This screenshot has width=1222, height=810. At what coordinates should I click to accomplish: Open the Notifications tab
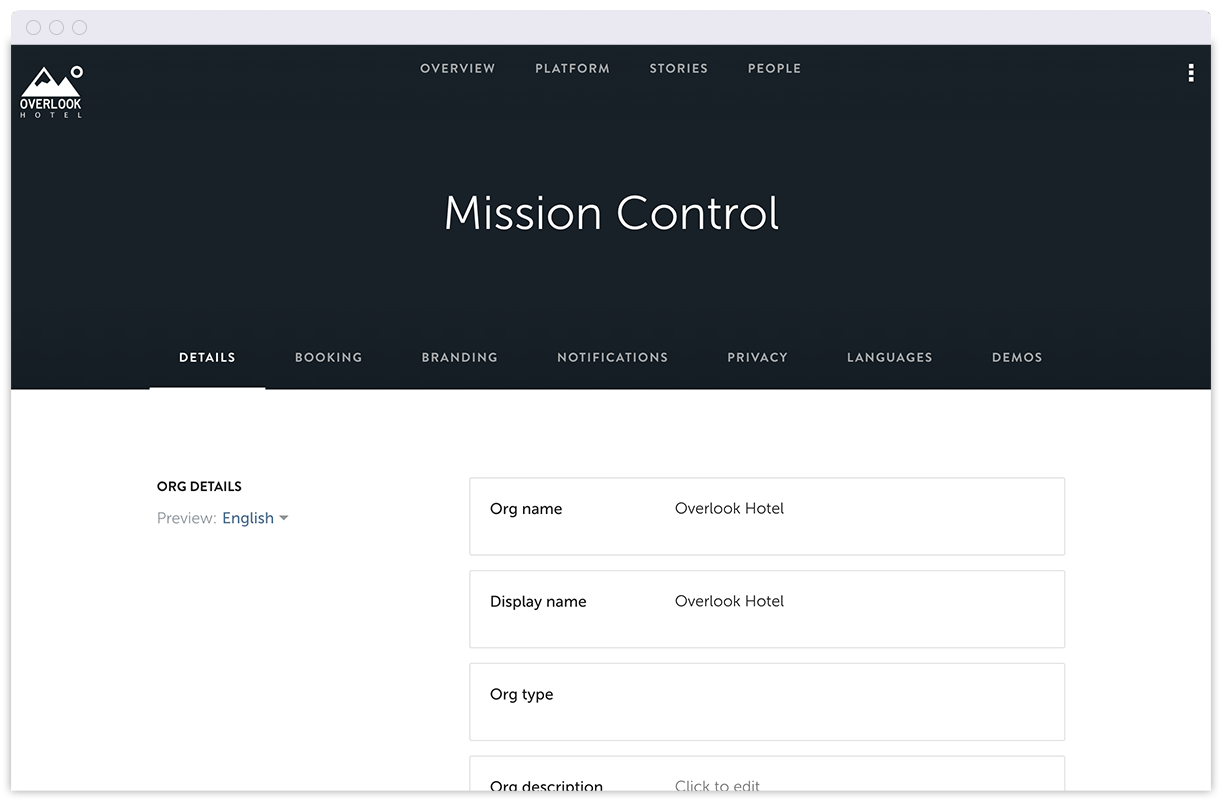[612, 358]
